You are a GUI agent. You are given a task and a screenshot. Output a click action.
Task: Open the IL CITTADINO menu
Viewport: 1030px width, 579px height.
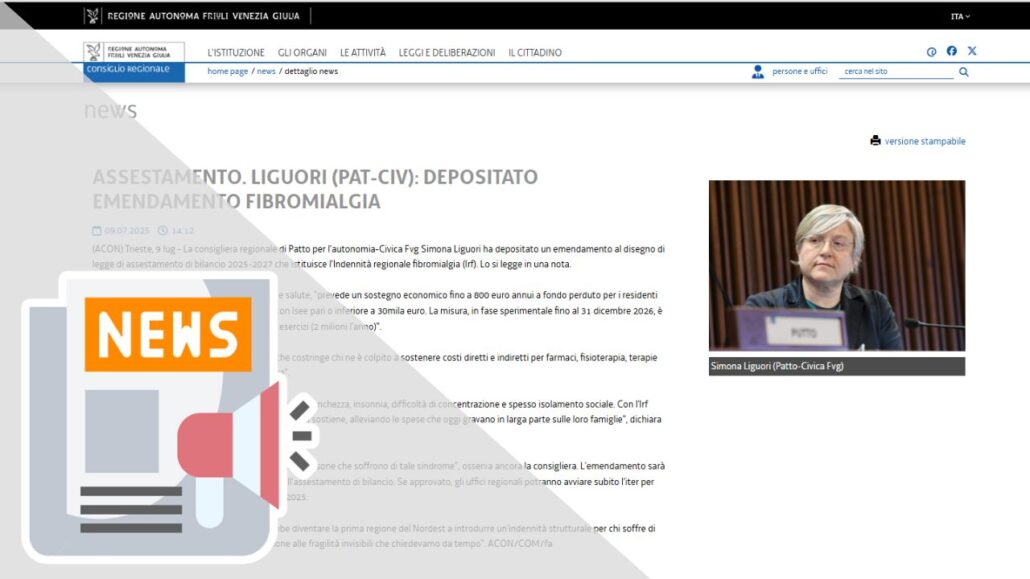tap(535, 52)
